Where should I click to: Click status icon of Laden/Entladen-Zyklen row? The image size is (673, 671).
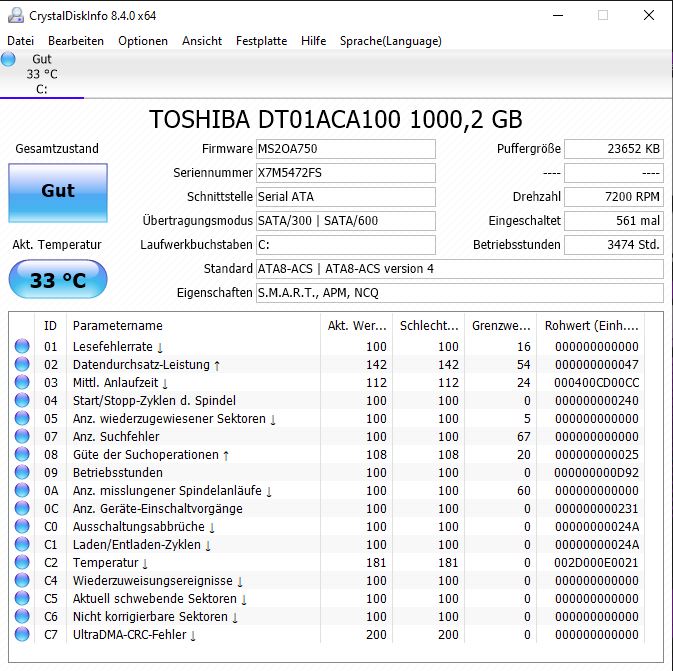(22, 544)
